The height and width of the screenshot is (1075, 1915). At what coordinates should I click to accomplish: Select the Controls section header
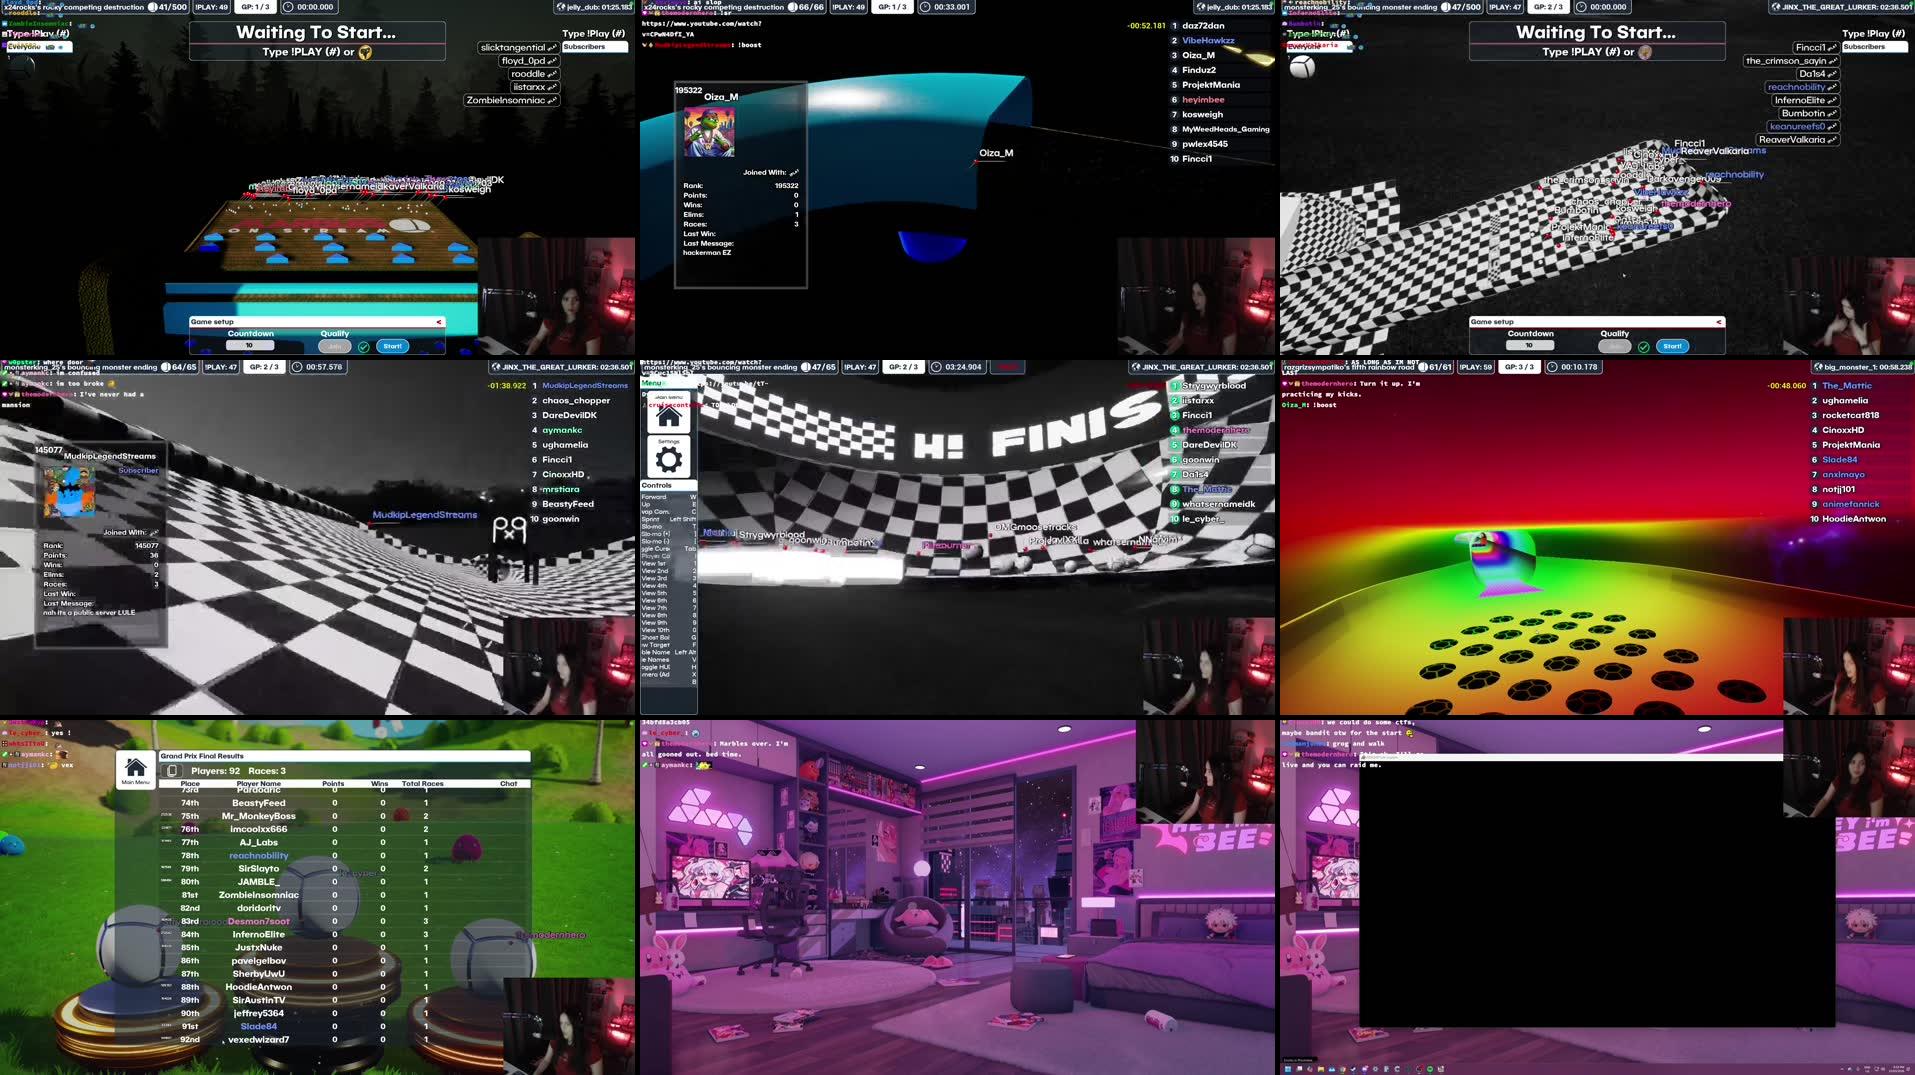click(x=655, y=485)
